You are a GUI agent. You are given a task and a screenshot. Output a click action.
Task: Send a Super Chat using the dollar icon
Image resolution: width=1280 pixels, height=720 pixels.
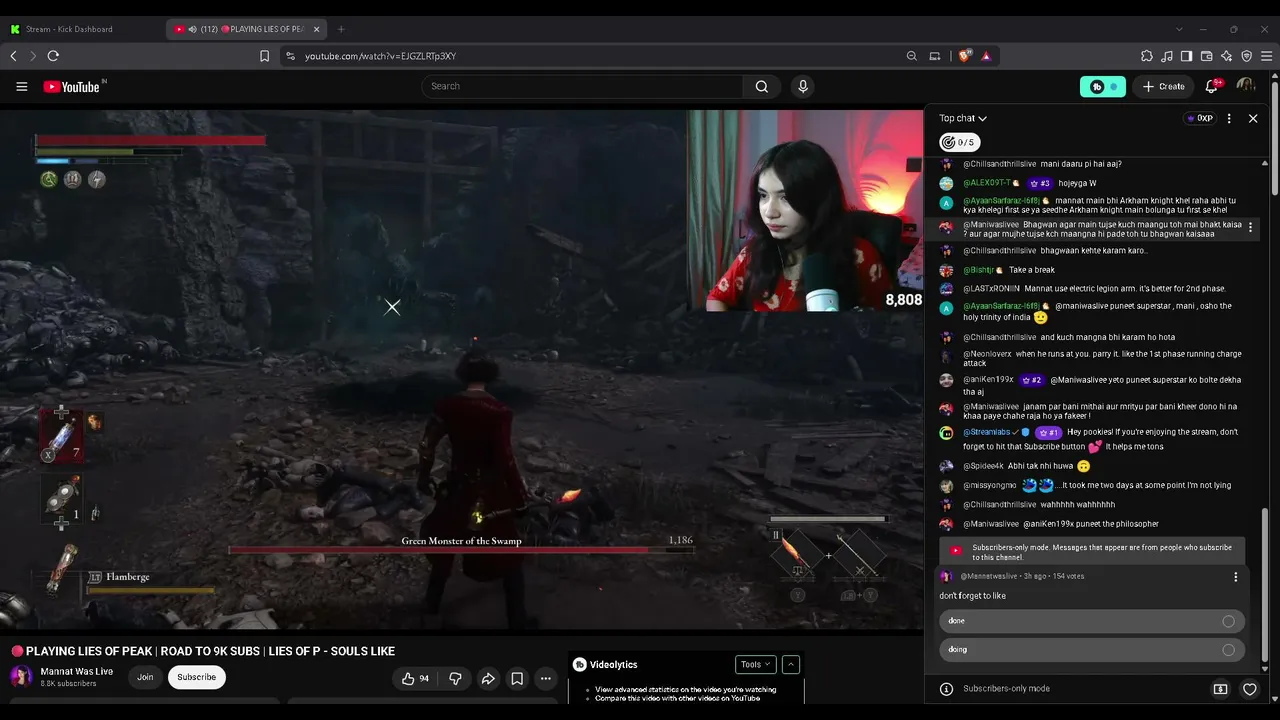(x=1220, y=689)
